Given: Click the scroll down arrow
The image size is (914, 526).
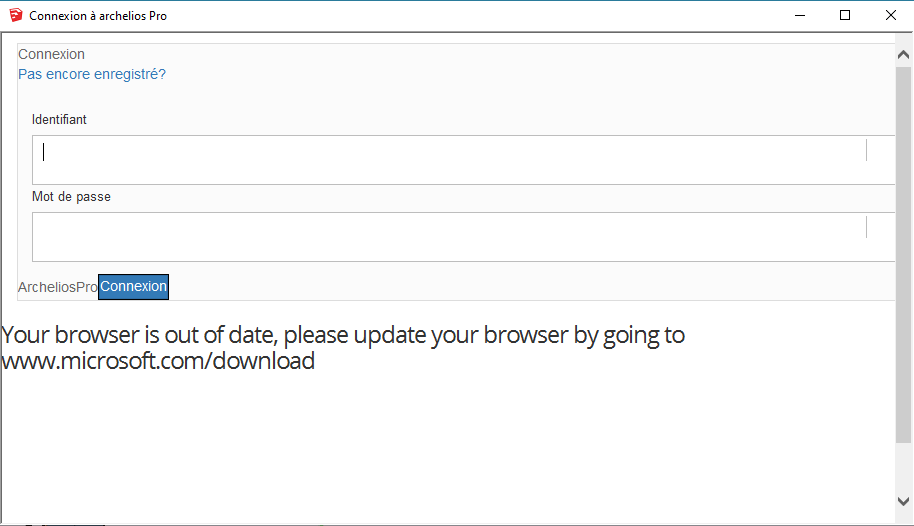Looking at the screenshot, I should (x=904, y=501).
